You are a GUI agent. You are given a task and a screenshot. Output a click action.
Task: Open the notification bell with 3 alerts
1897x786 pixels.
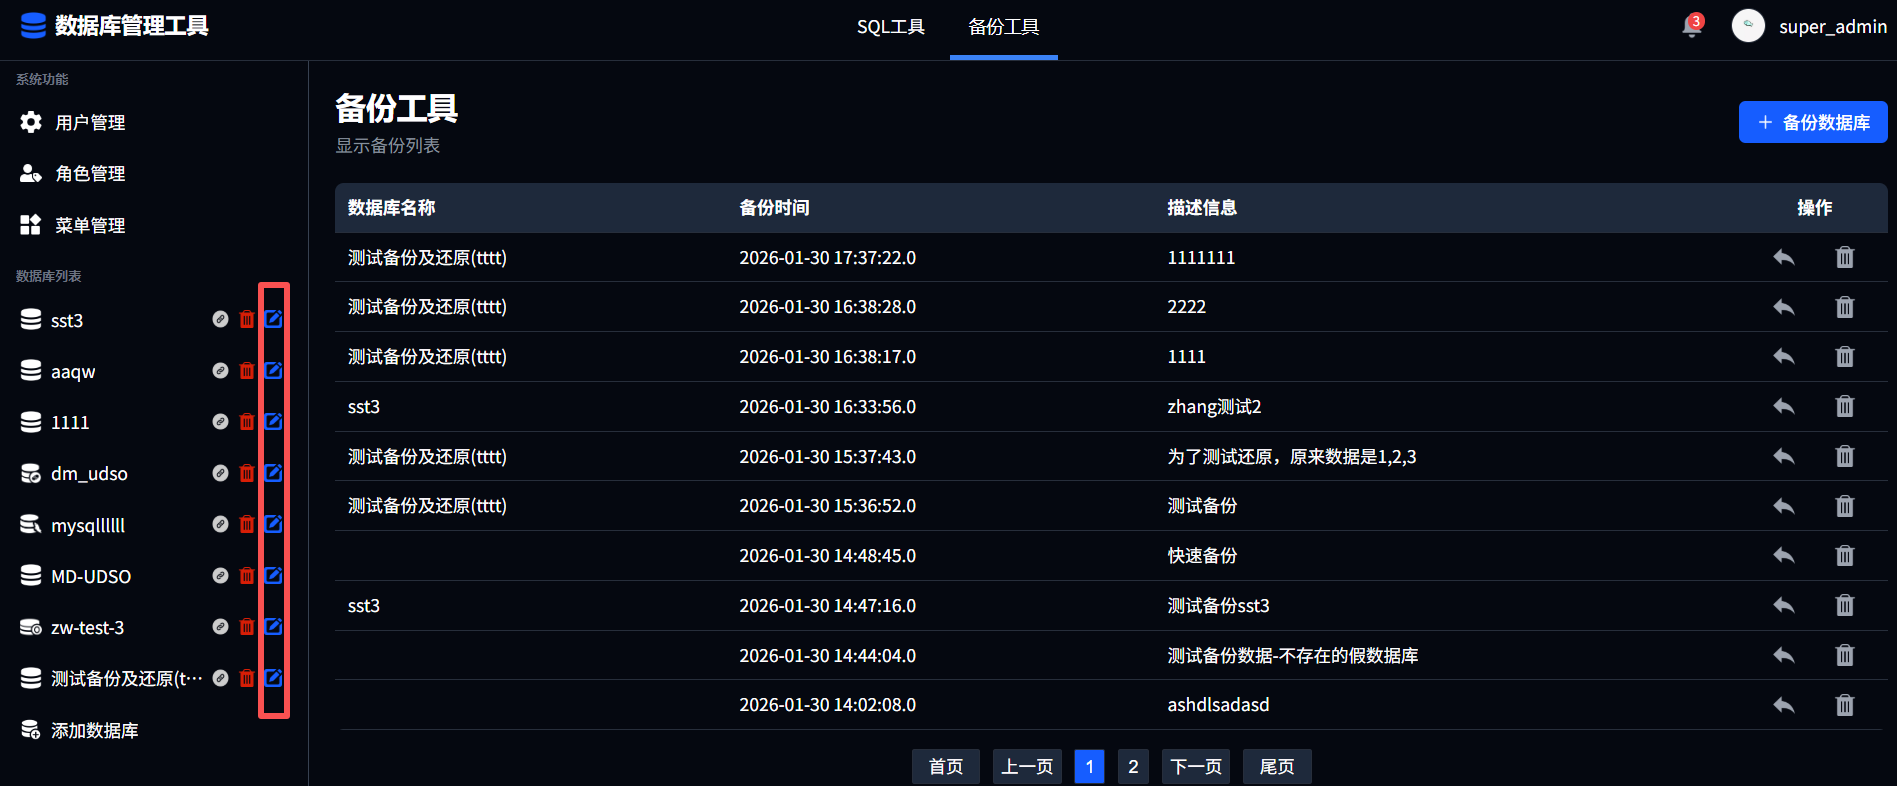[1691, 27]
